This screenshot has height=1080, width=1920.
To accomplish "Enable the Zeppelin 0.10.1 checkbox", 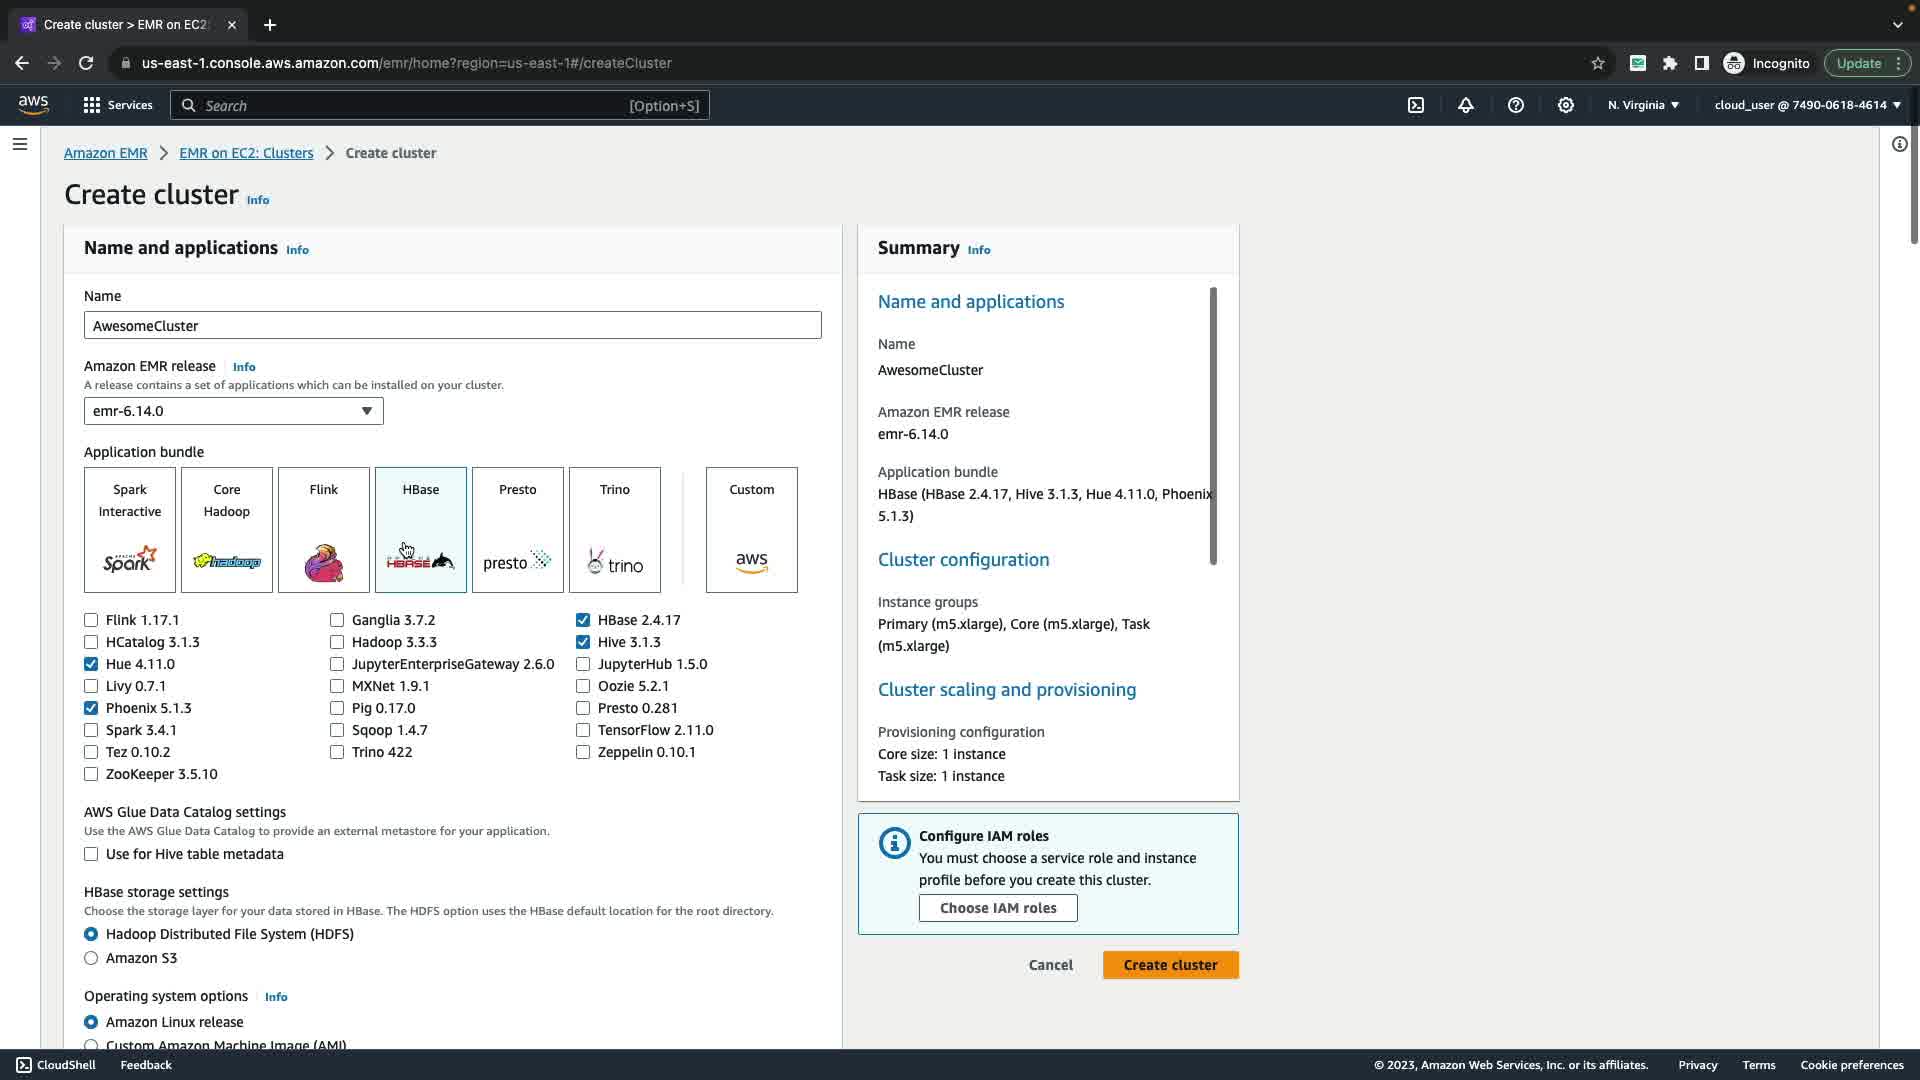I will pos(583,752).
